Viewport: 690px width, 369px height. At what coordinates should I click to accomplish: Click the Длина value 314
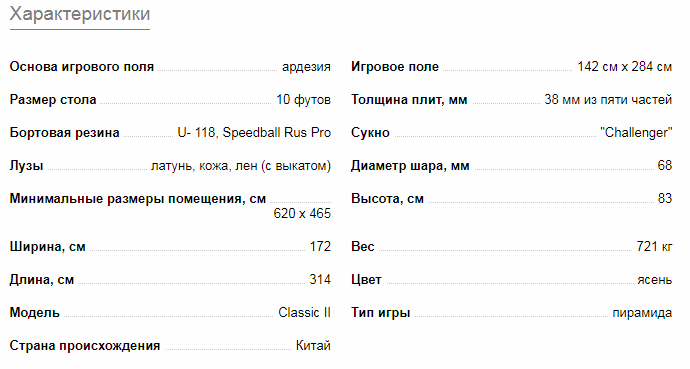coord(320,279)
